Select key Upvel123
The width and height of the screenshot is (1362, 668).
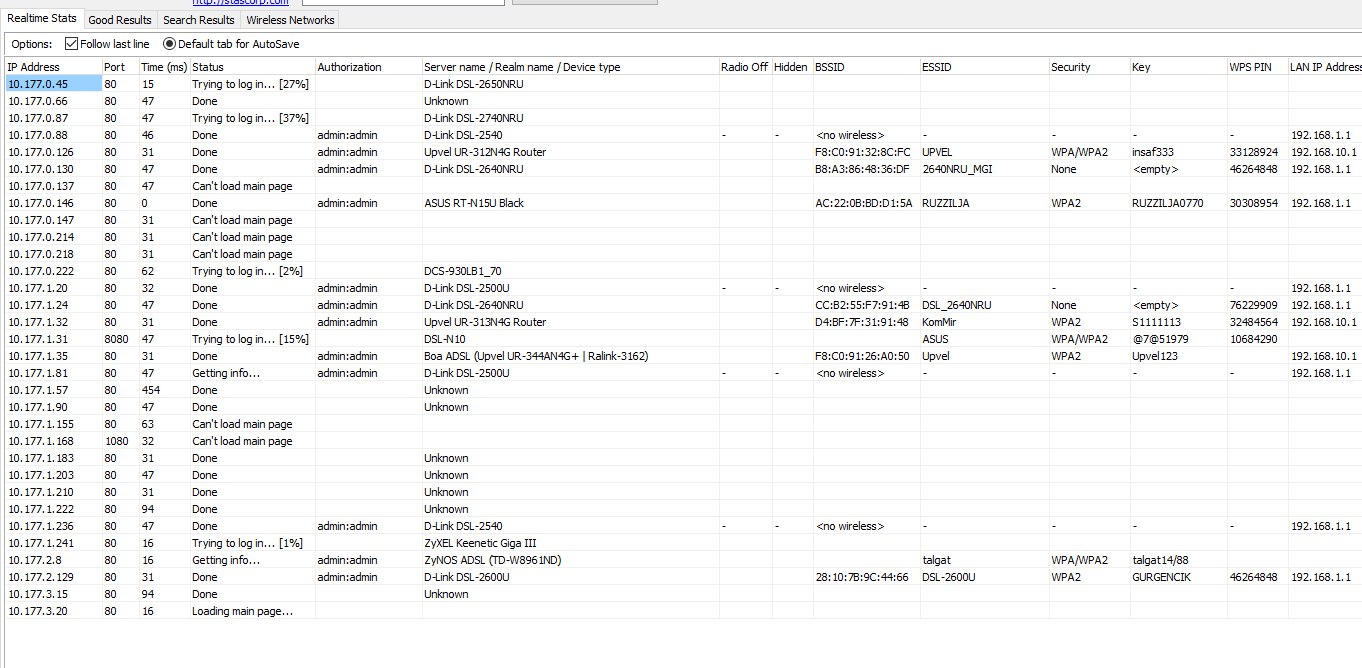click(x=1154, y=356)
